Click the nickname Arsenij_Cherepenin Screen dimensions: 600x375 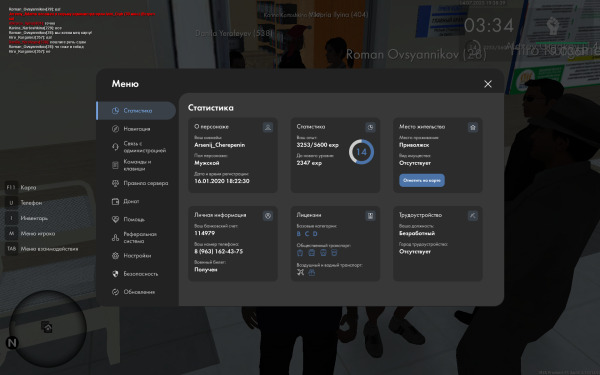pos(220,145)
